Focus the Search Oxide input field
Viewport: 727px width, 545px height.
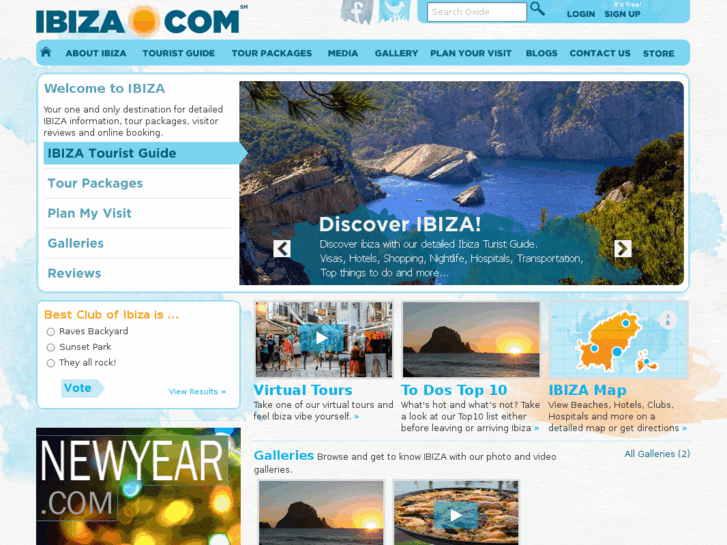pos(477,12)
